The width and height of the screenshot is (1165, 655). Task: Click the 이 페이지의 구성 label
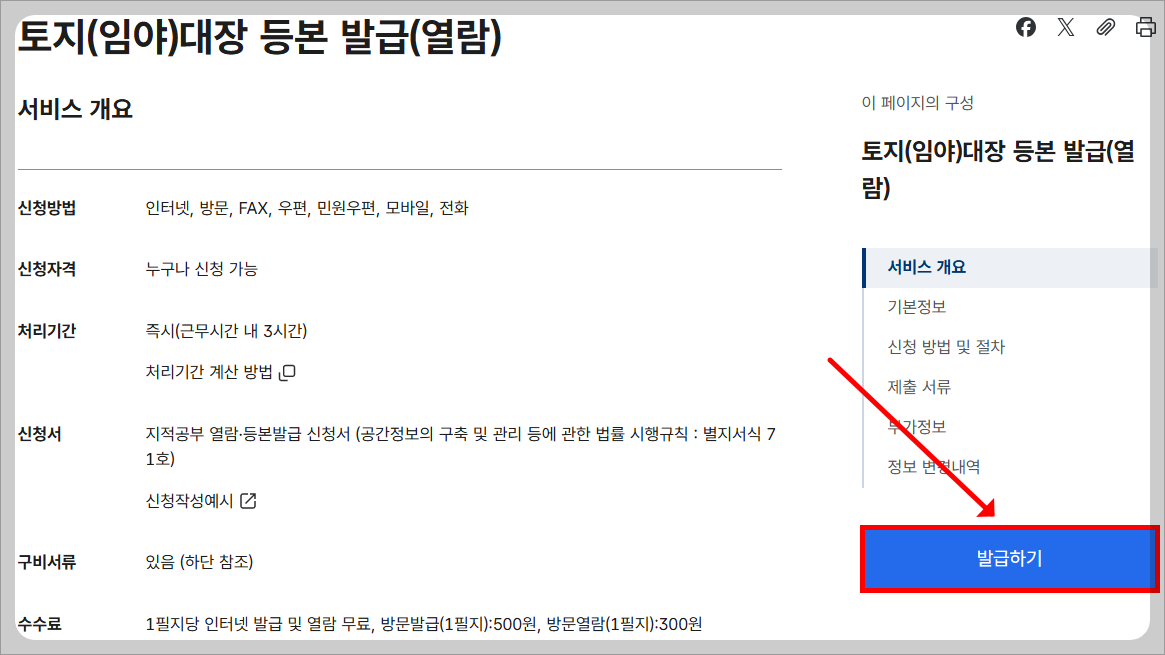[918, 102]
